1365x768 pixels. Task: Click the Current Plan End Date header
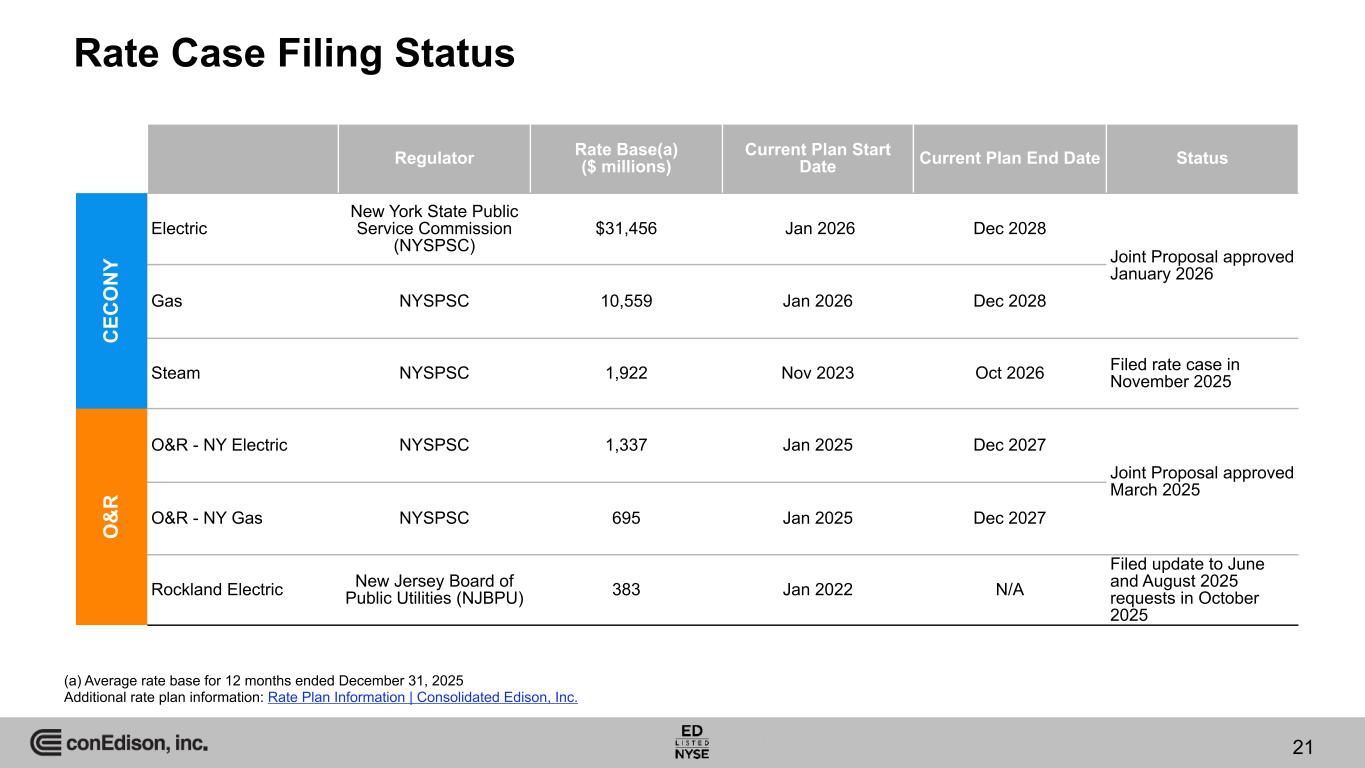pyautogui.click(x=1009, y=158)
